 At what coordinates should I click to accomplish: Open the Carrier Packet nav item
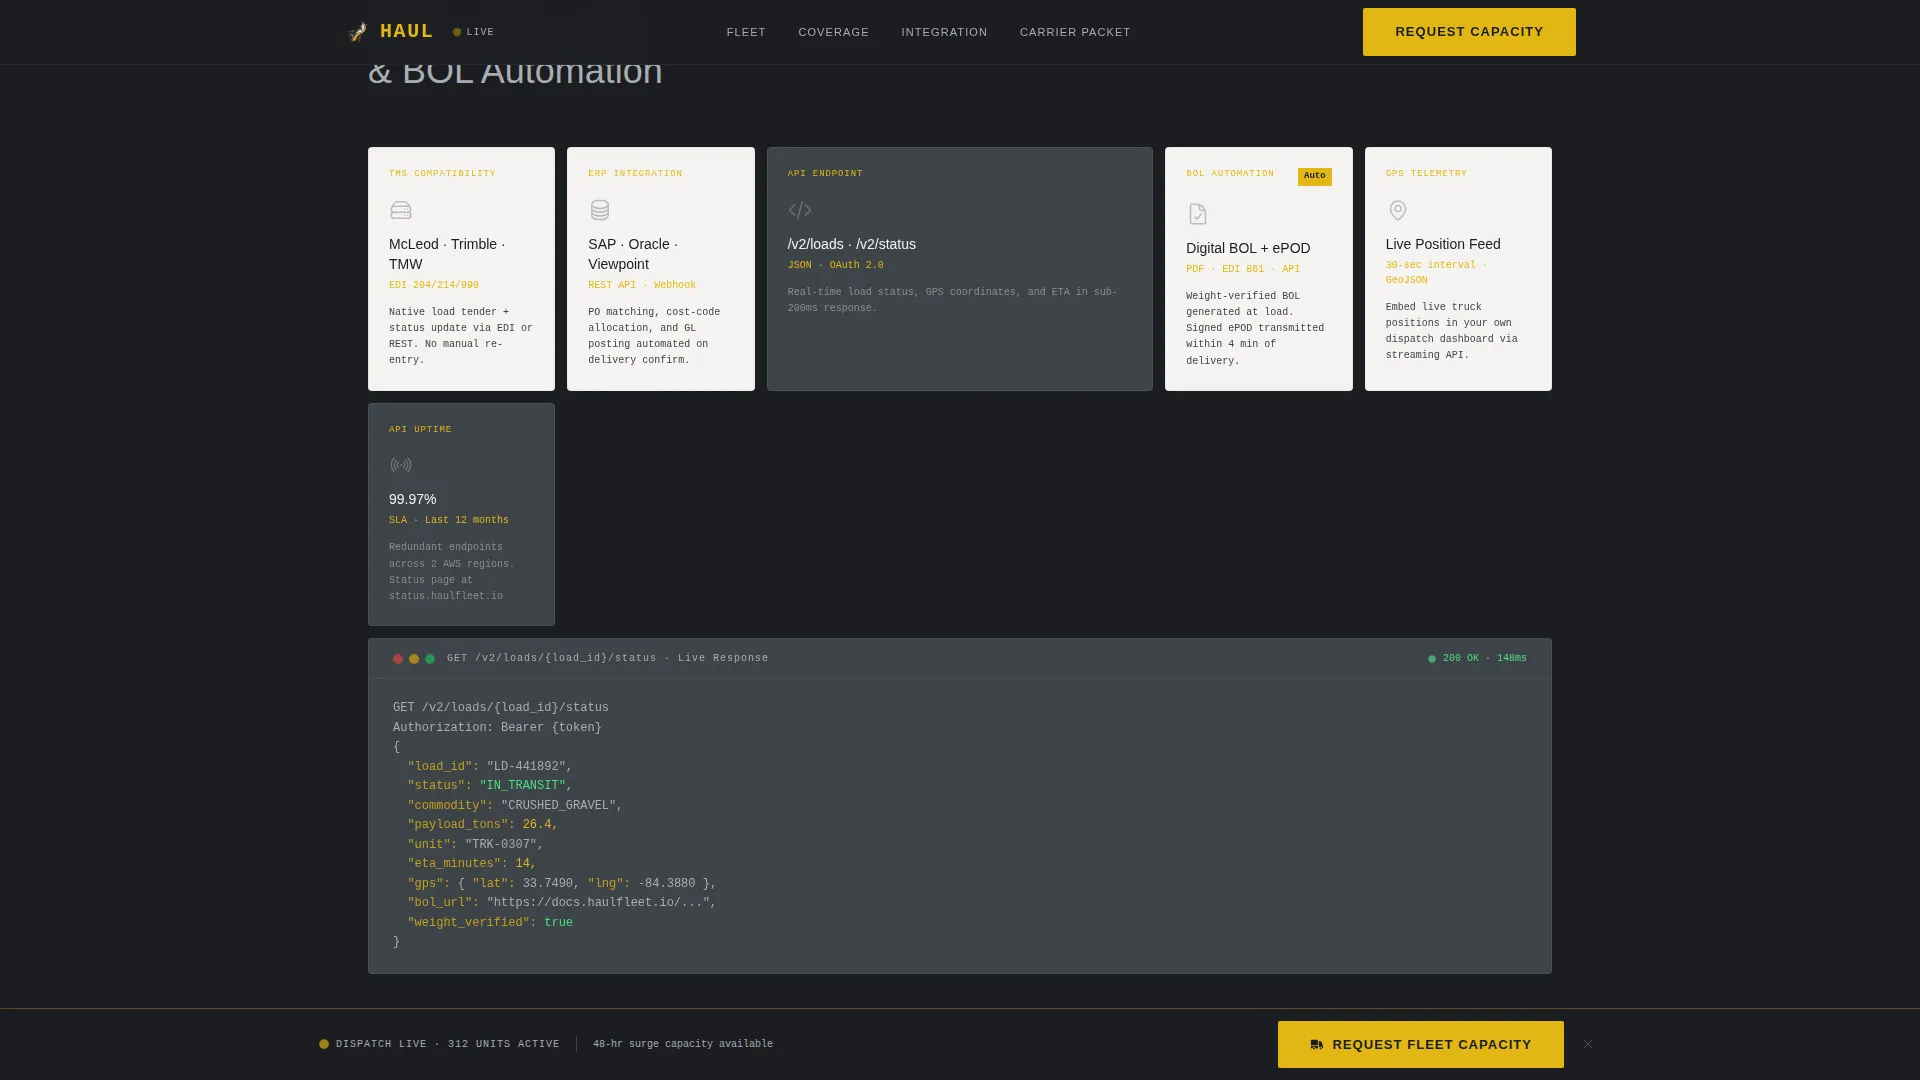tap(1075, 32)
